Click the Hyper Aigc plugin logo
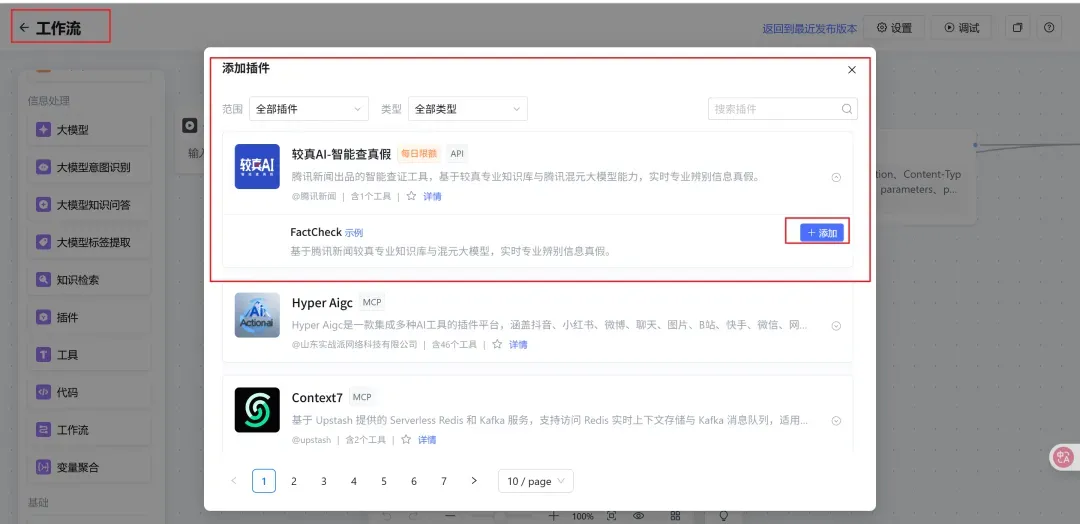This screenshot has width=1080, height=524. (257, 314)
